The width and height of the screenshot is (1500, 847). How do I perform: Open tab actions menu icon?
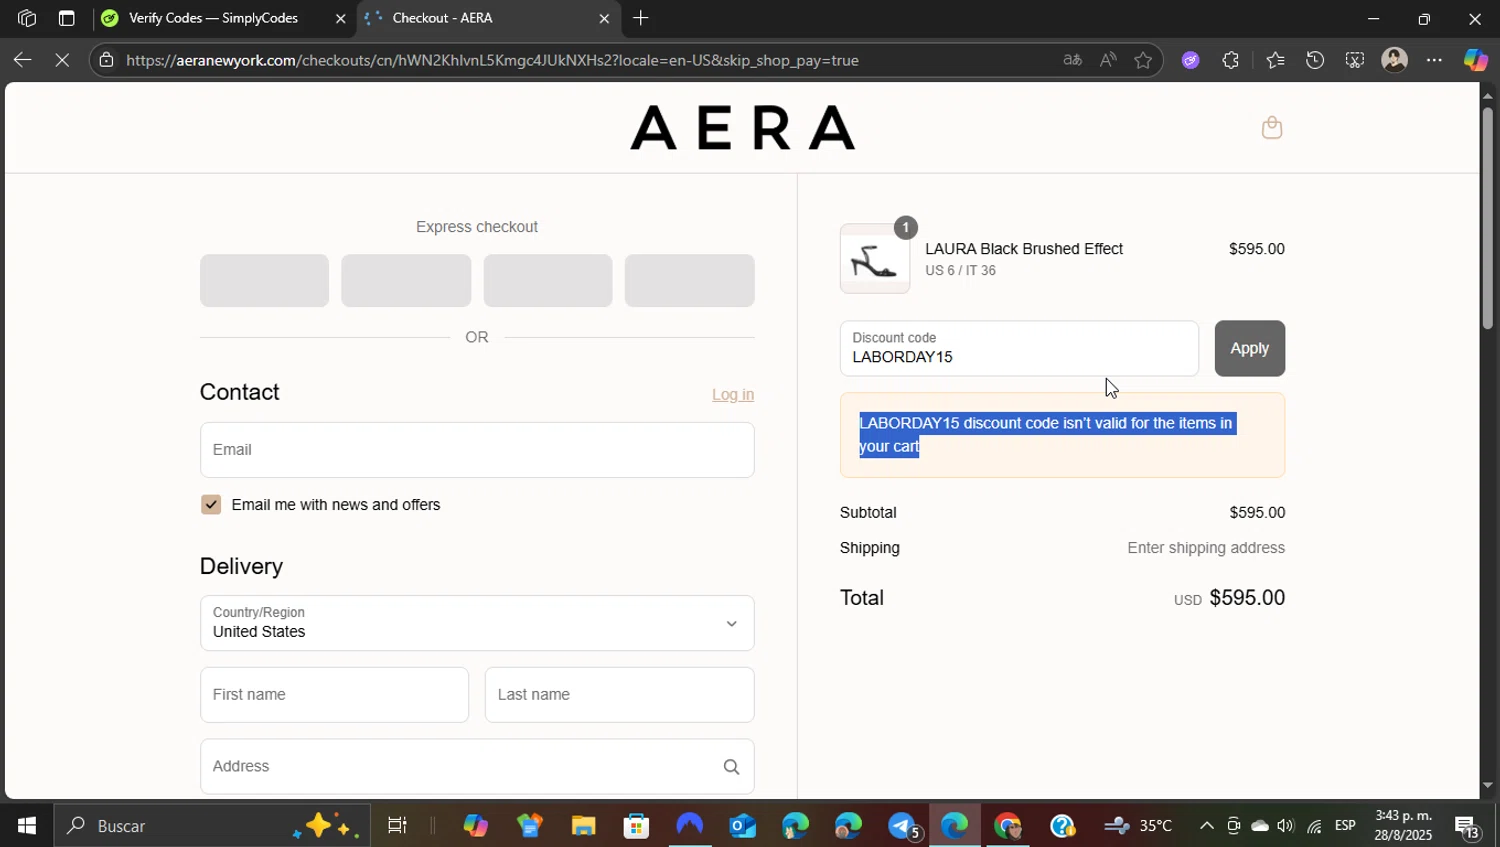click(x=66, y=18)
